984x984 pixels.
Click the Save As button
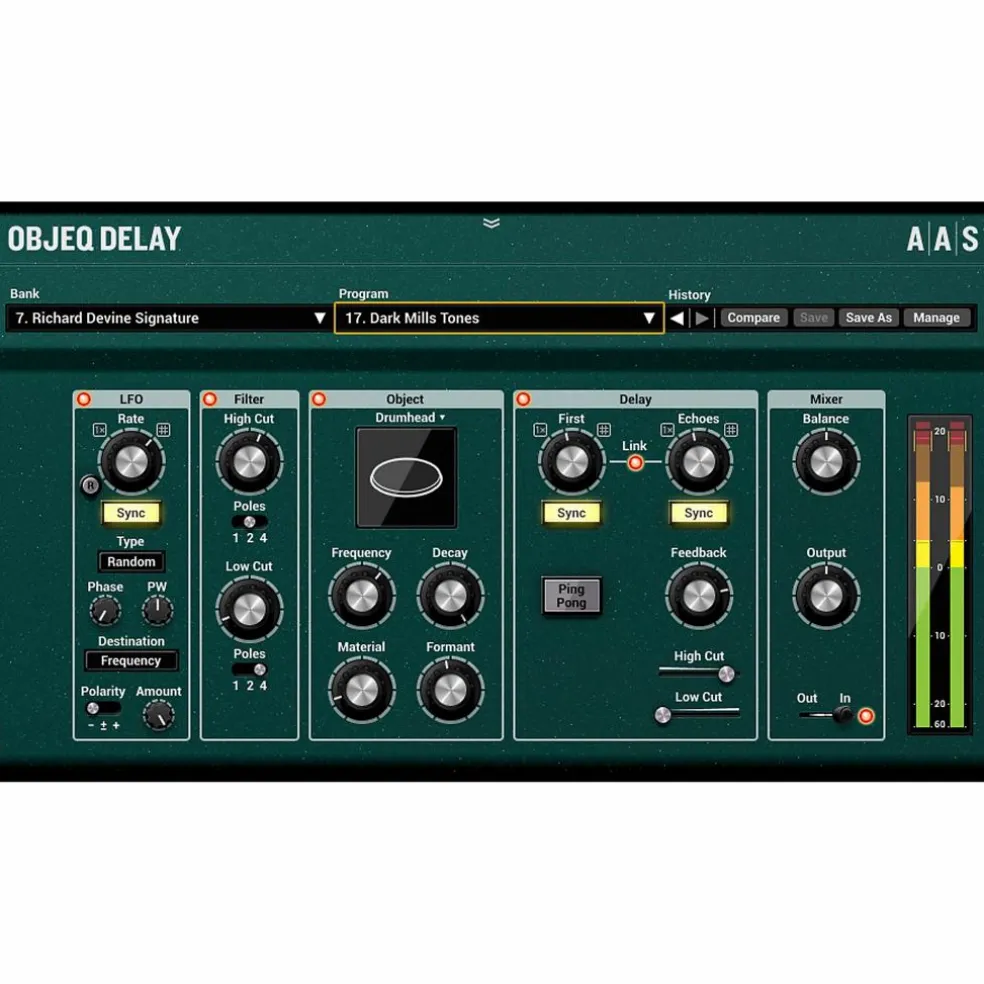(x=869, y=318)
